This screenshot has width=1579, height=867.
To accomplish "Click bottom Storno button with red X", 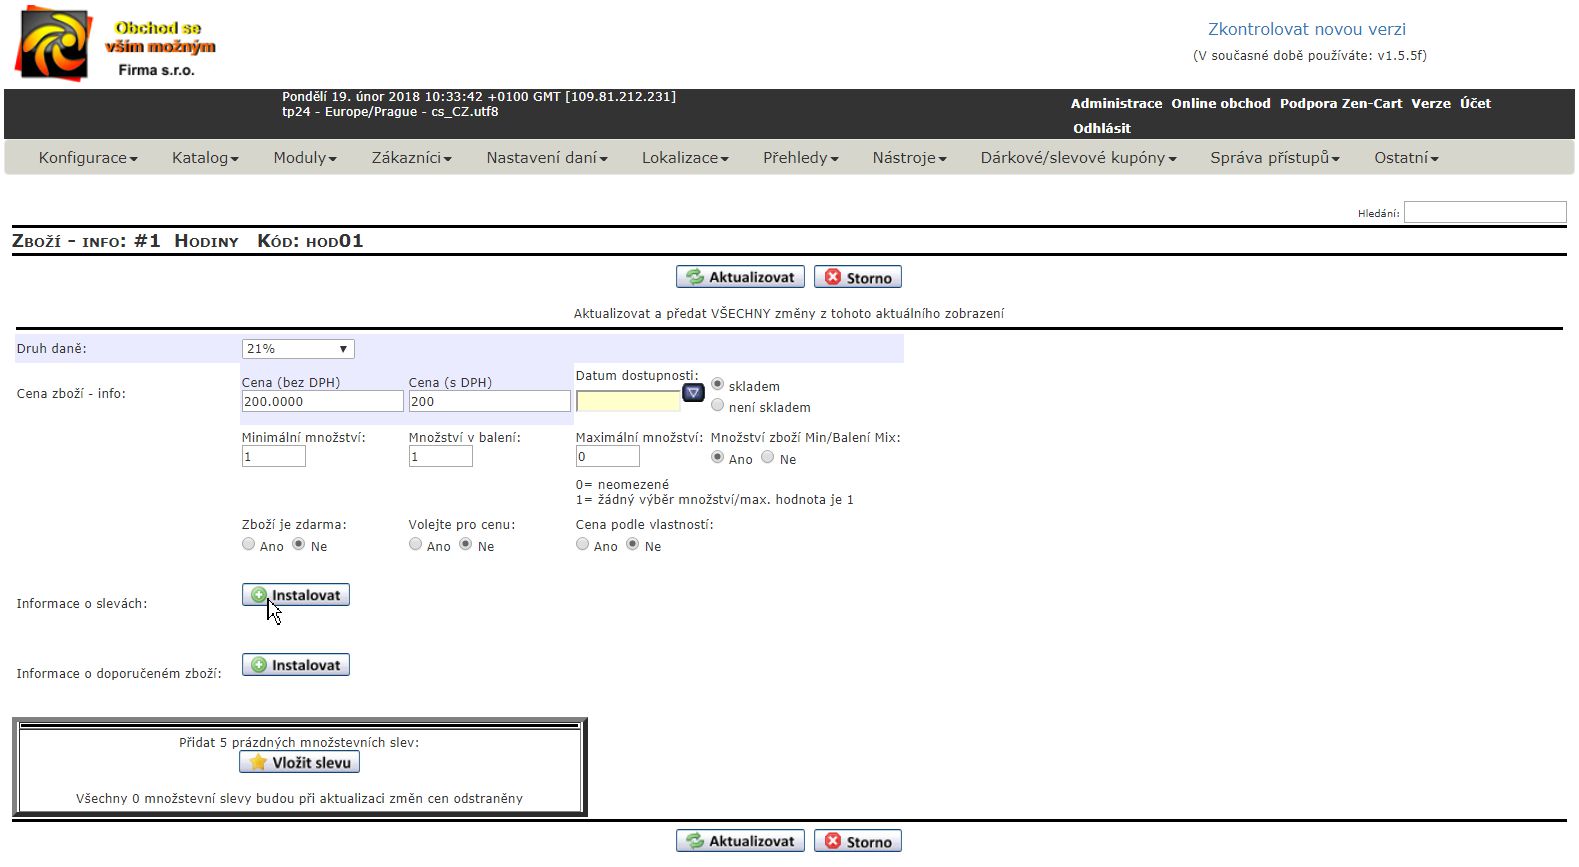I will [857, 841].
